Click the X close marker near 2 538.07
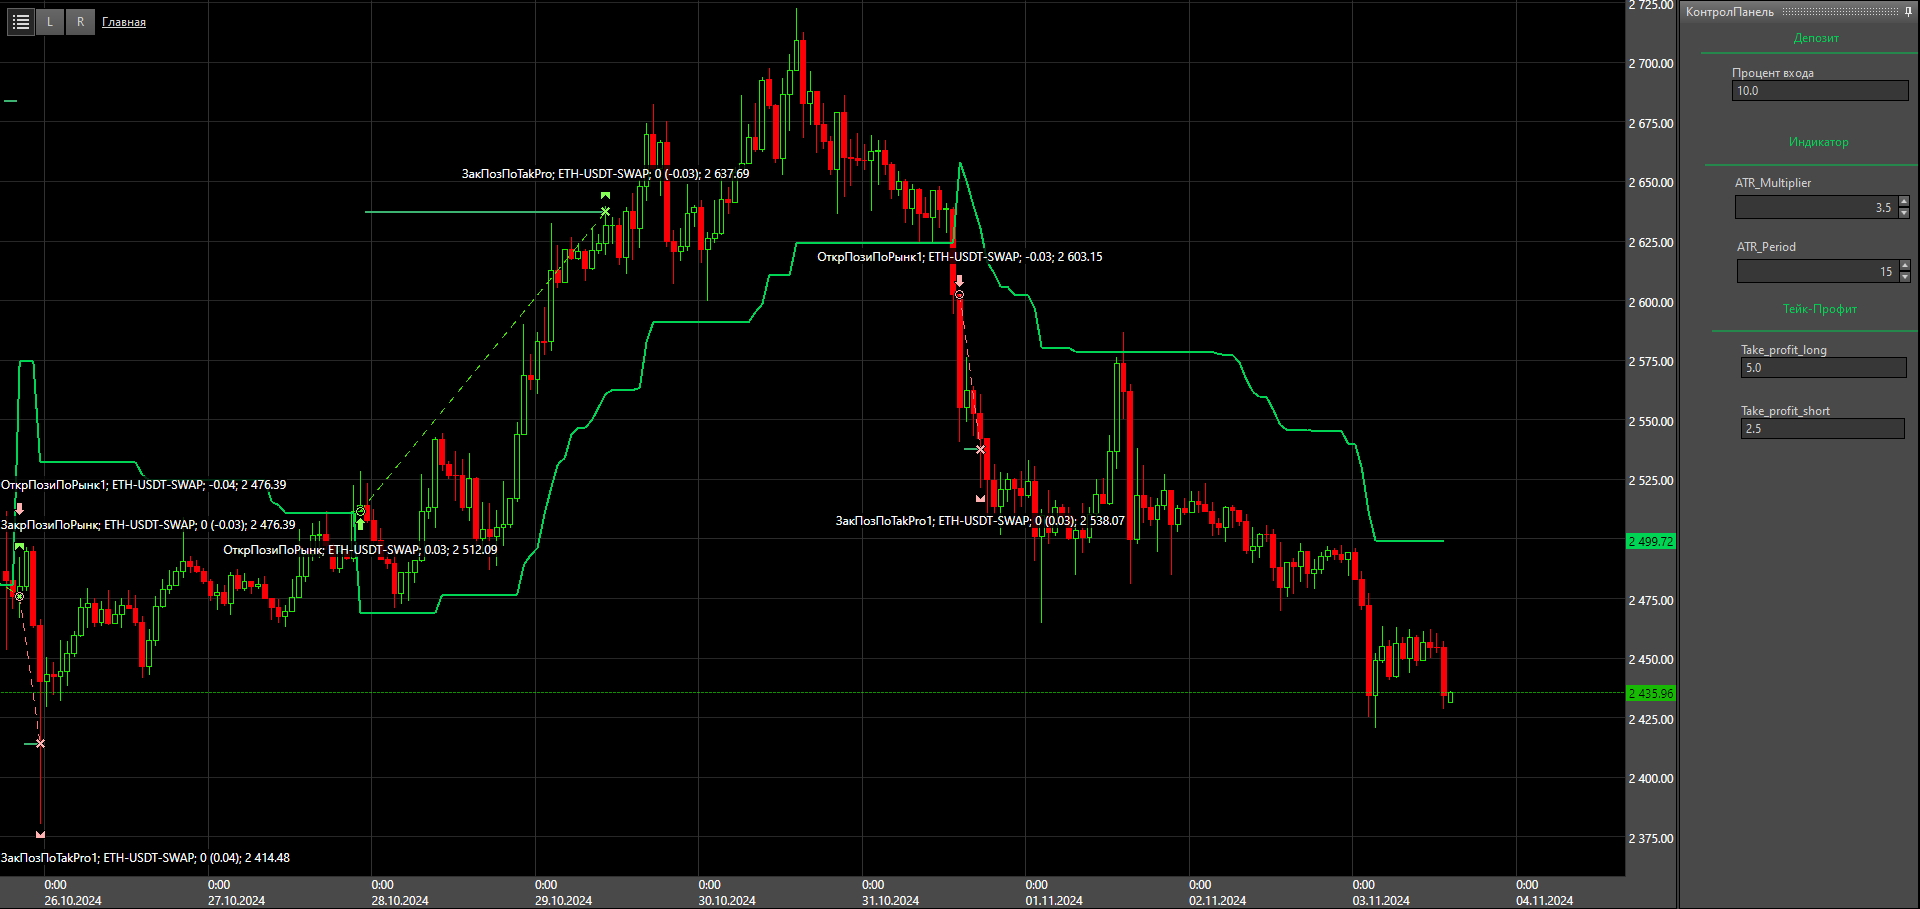 [x=980, y=450]
